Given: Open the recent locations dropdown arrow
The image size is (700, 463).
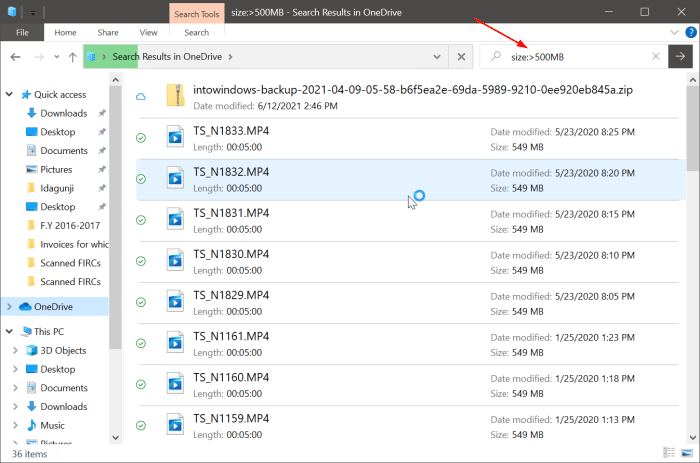Looking at the screenshot, I should tap(57, 57).
